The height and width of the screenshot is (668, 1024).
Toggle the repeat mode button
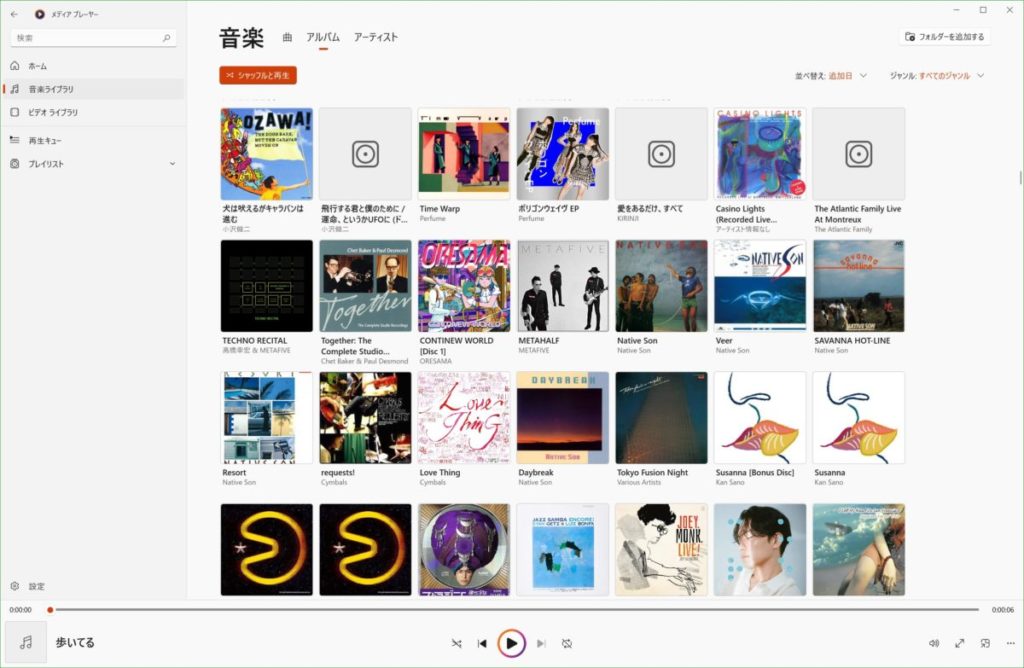tap(567, 643)
